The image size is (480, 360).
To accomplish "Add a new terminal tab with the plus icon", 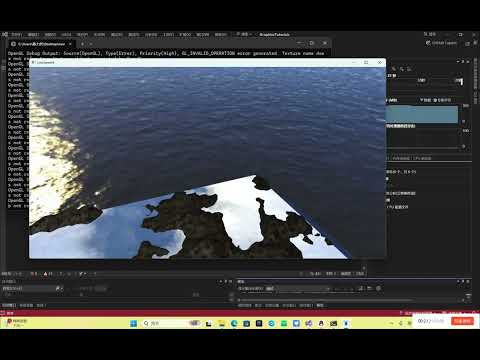I will pyautogui.click(x=82, y=44).
